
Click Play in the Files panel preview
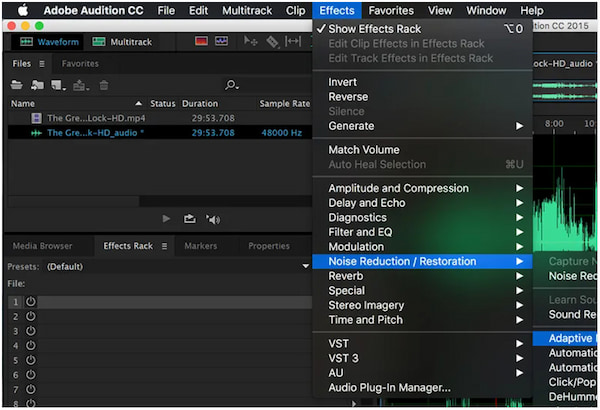166,219
